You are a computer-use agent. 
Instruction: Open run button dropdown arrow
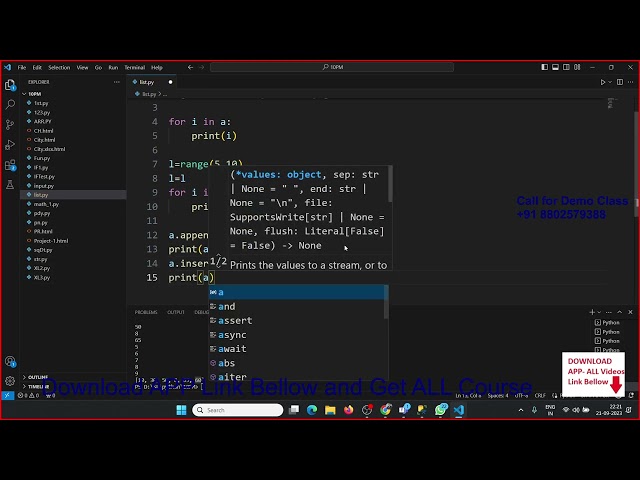[610, 82]
